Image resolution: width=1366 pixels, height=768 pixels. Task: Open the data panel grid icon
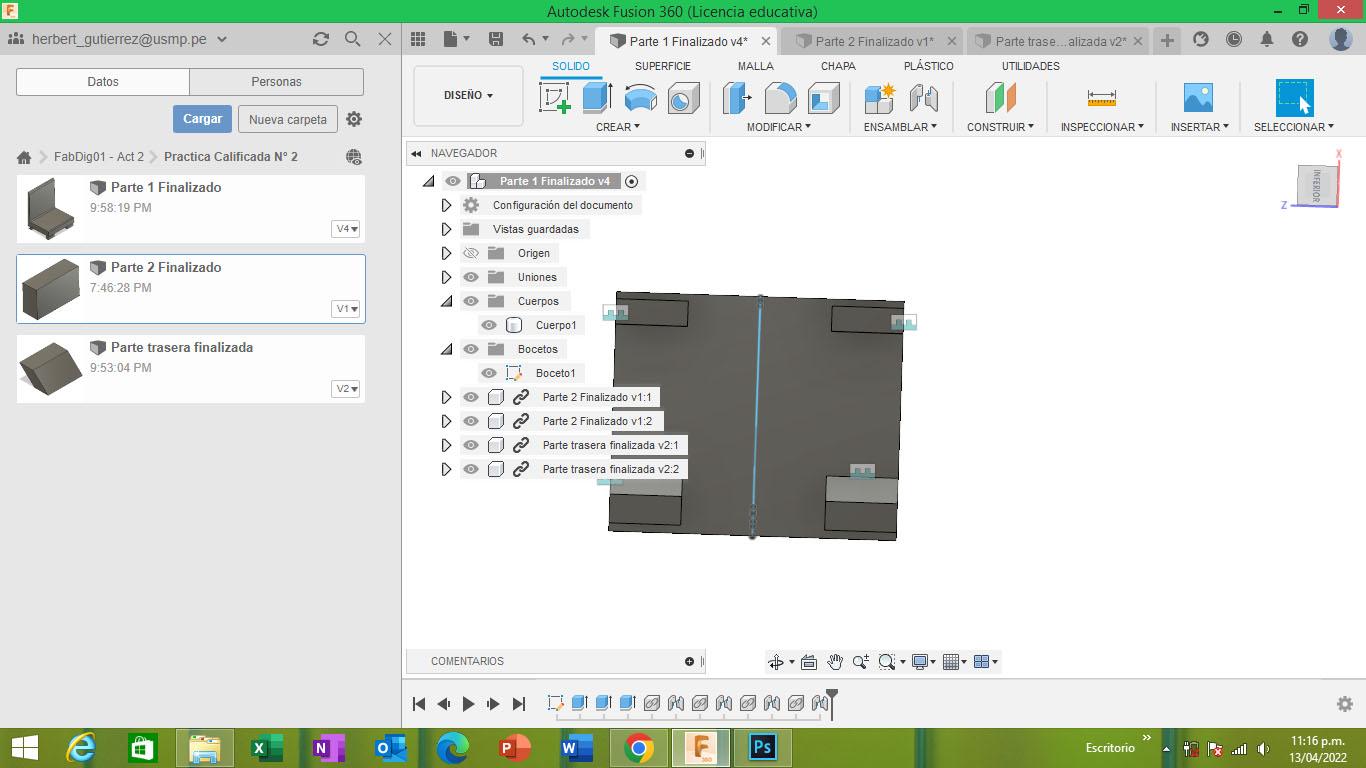coord(418,39)
